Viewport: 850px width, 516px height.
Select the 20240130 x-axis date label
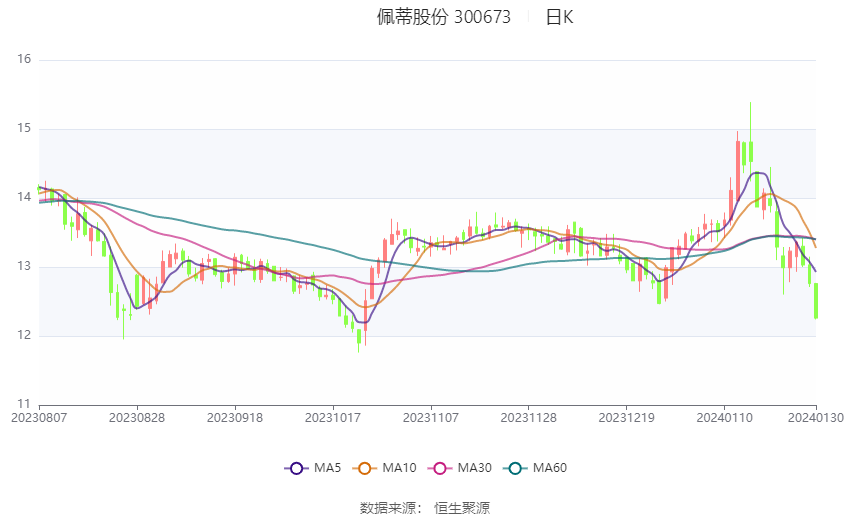(816, 418)
